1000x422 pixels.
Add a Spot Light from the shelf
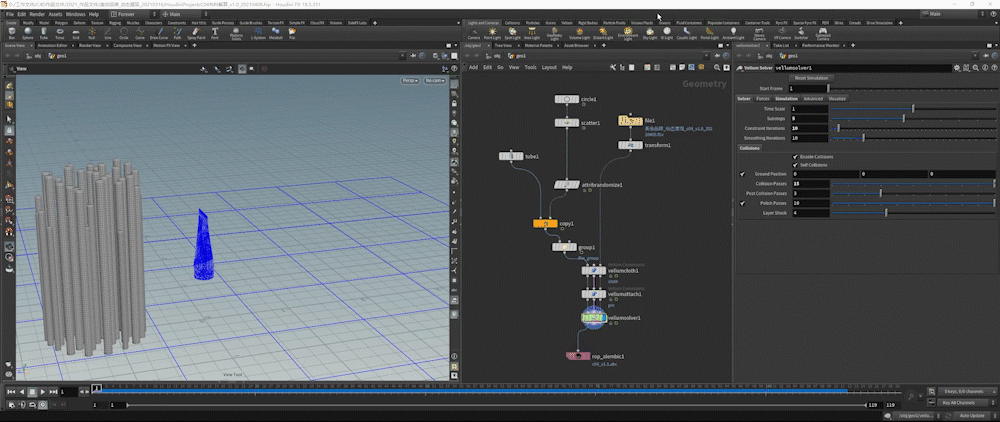coord(512,33)
